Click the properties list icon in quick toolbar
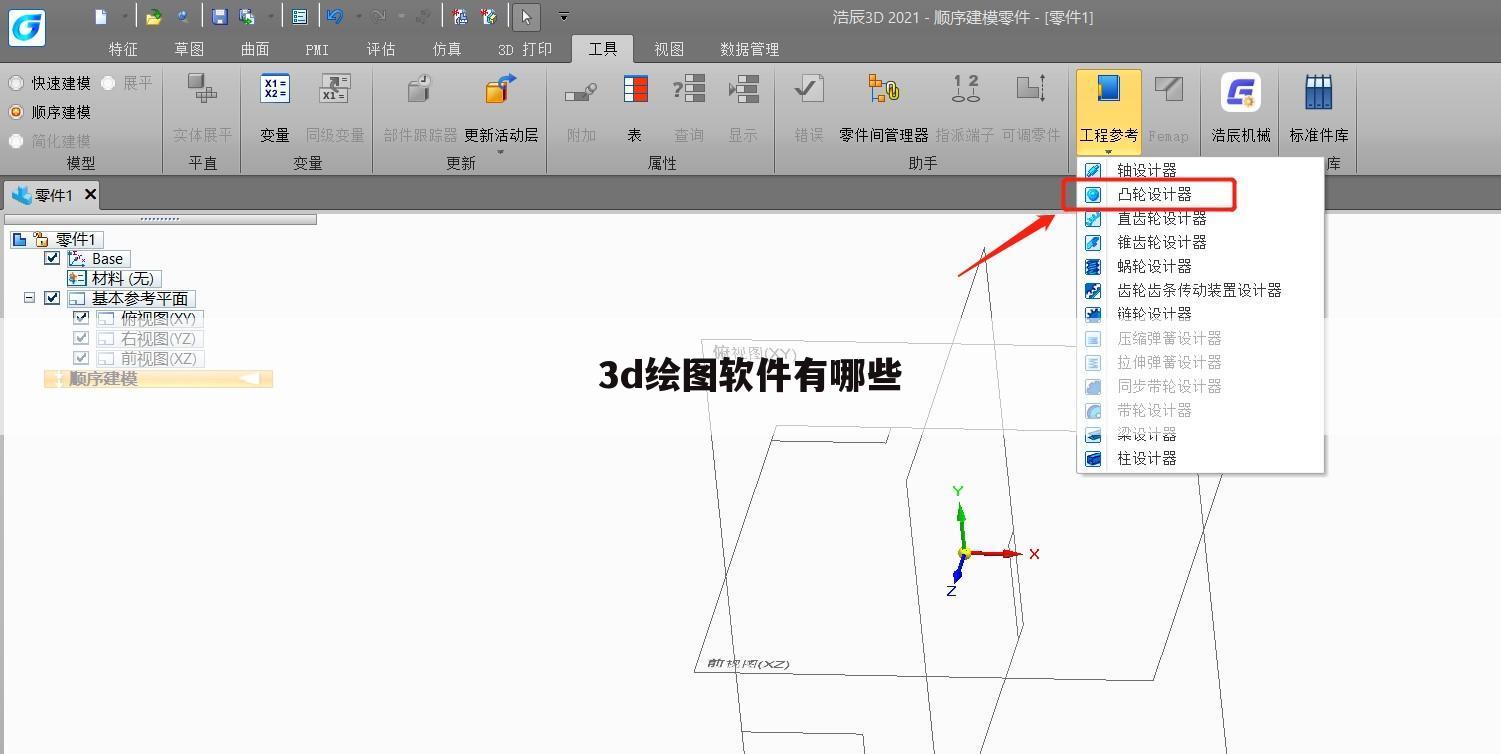Image resolution: width=1501 pixels, height=754 pixels. [299, 16]
